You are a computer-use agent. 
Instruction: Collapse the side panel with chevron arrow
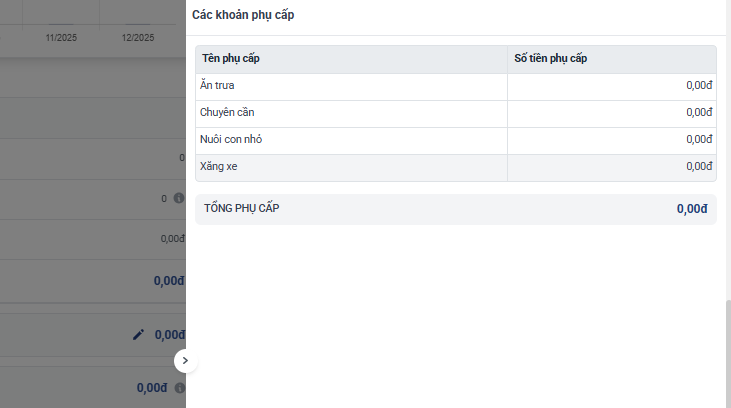pyautogui.click(x=185, y=360)
